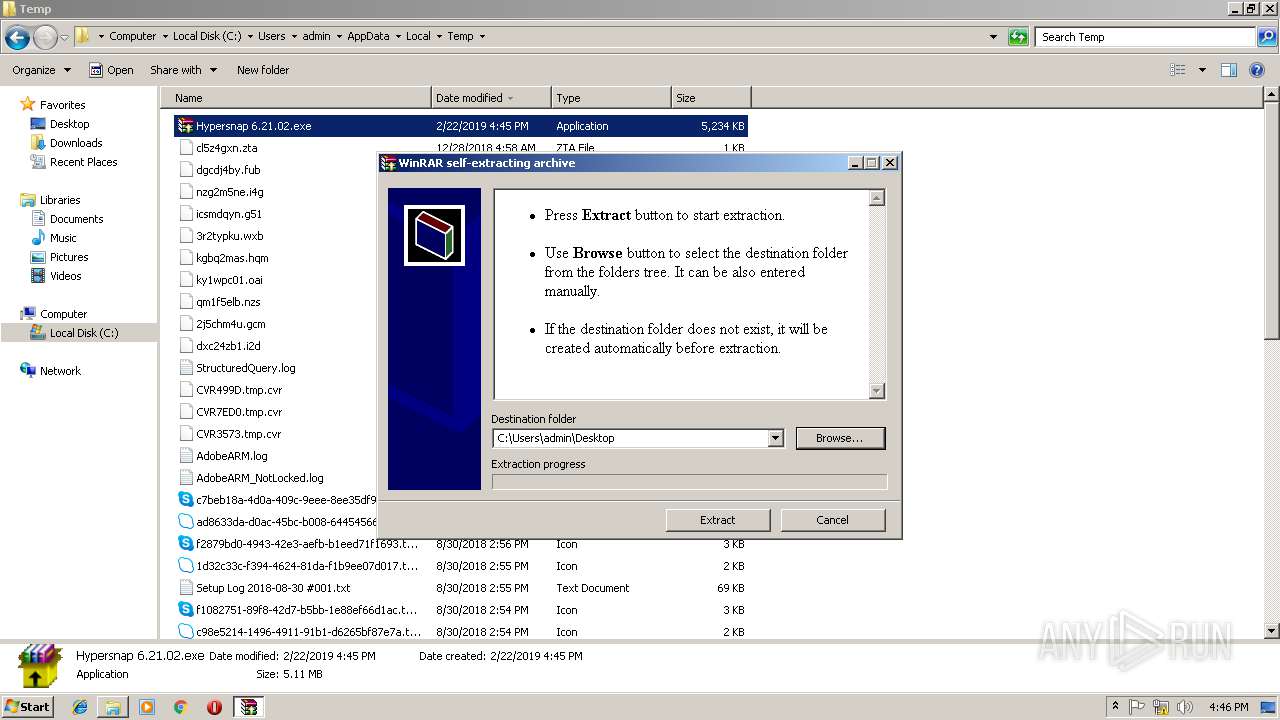Select Computer in the navigation pane

[x=63, y=314]
